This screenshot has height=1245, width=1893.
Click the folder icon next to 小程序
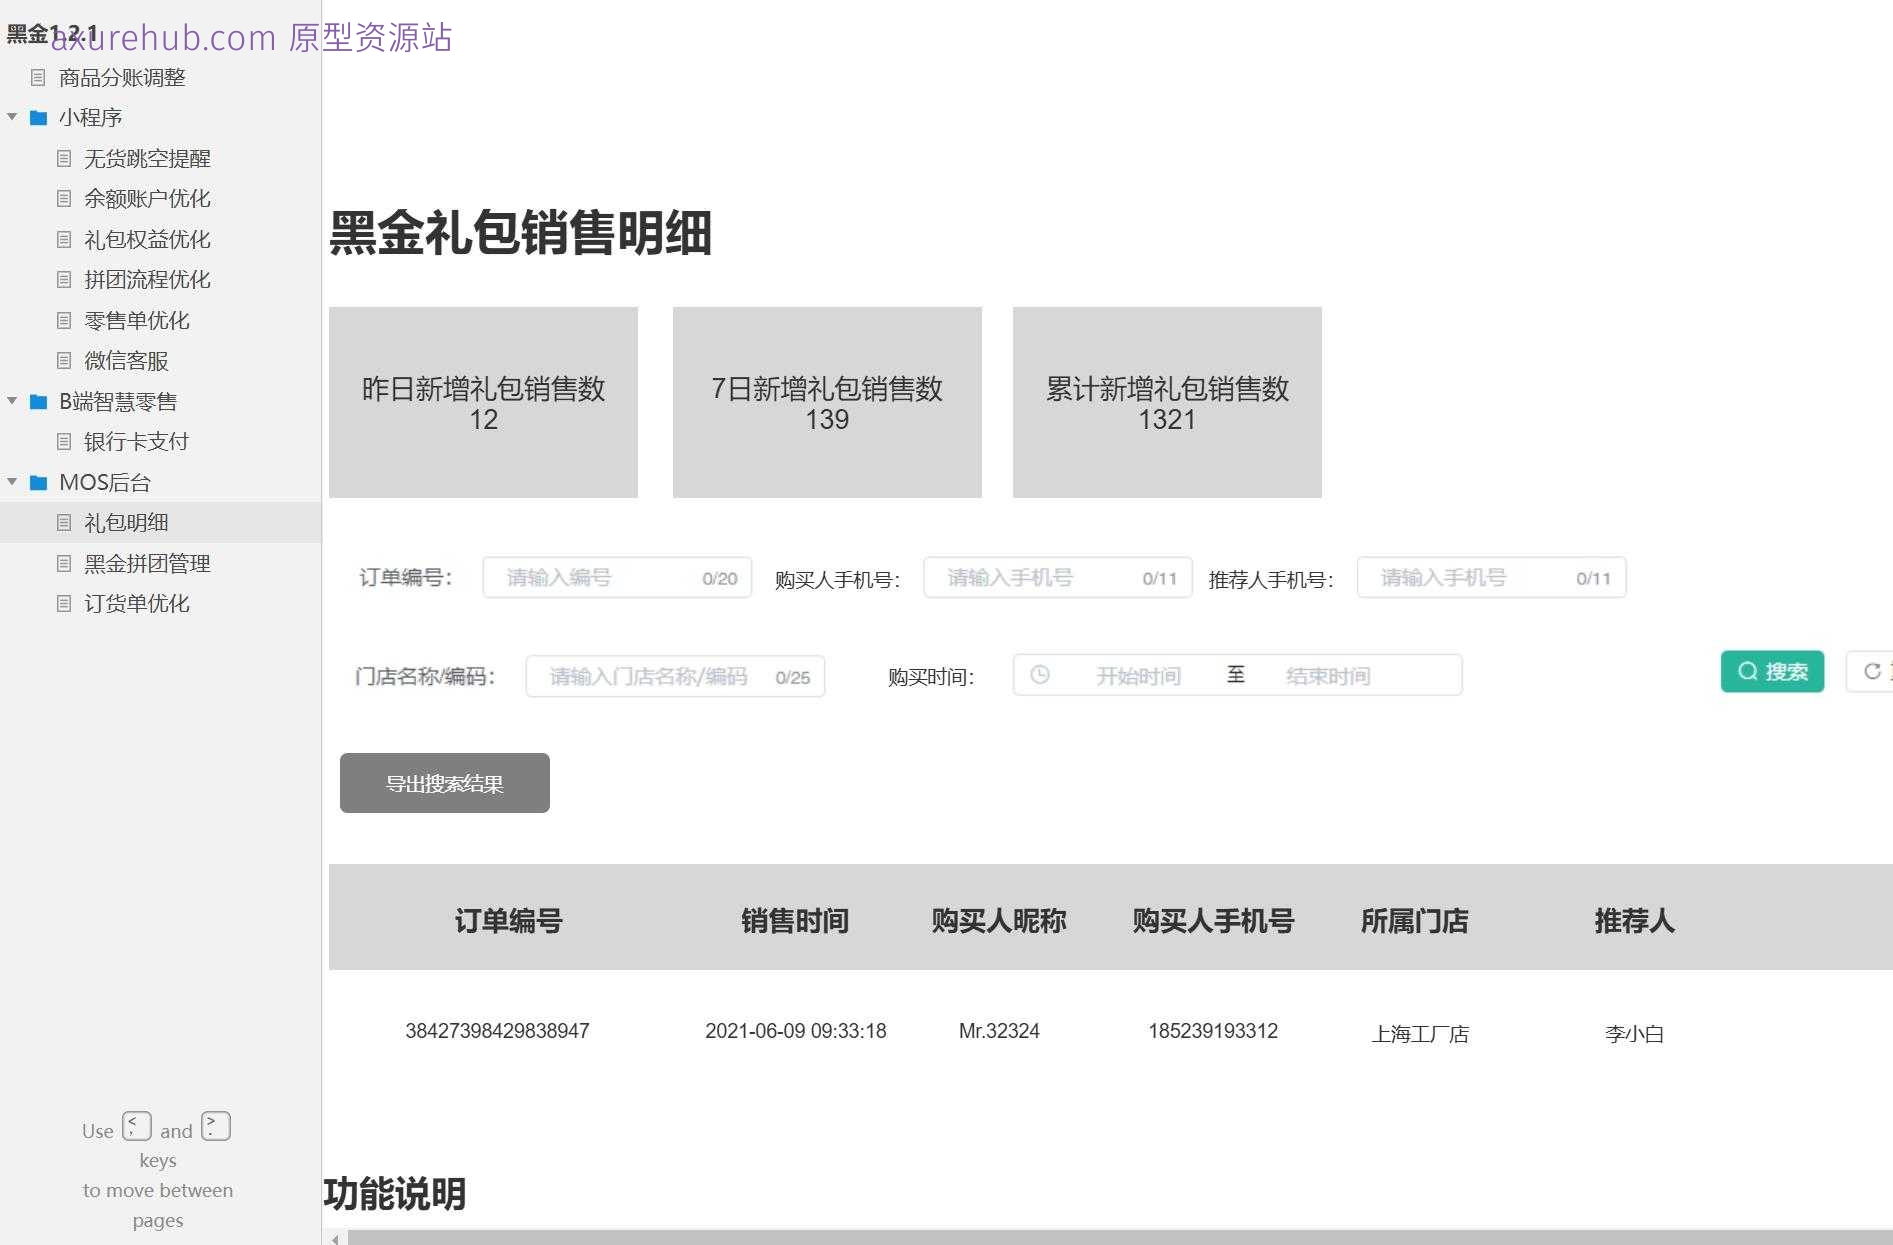click(x=38, y=117)
